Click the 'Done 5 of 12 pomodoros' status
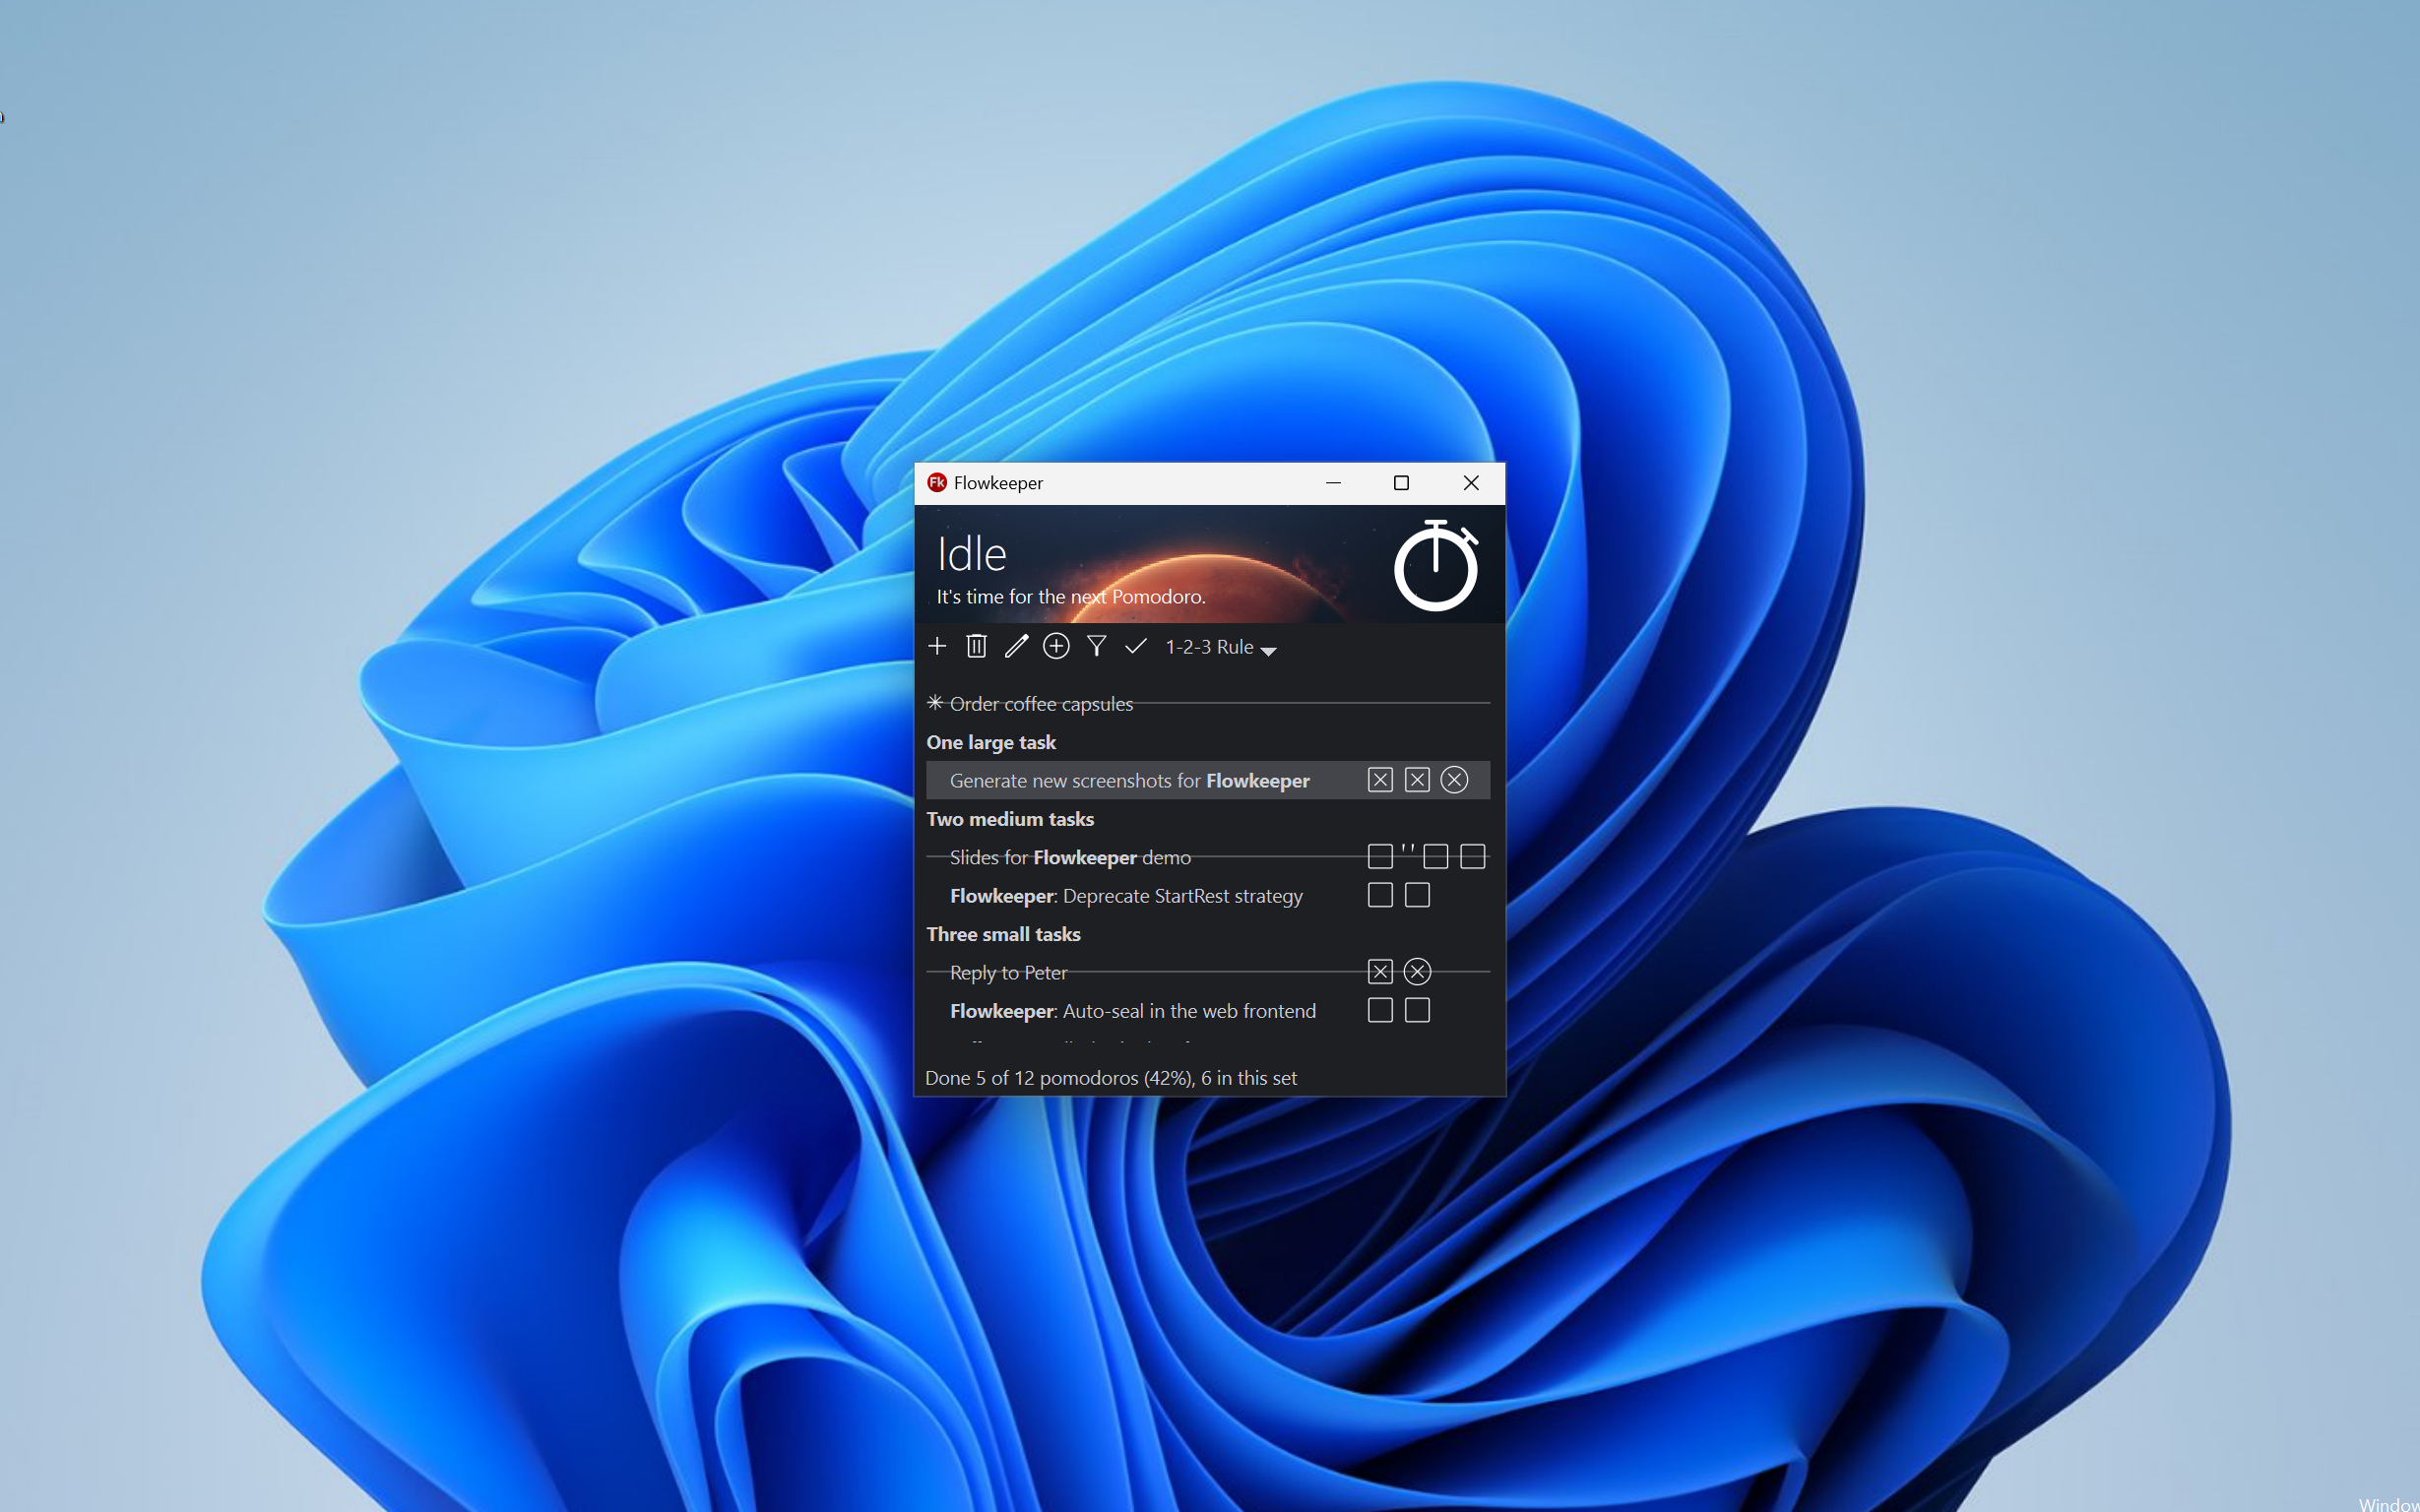Viewport: 2420px width, 1512px height. 1111,1078
